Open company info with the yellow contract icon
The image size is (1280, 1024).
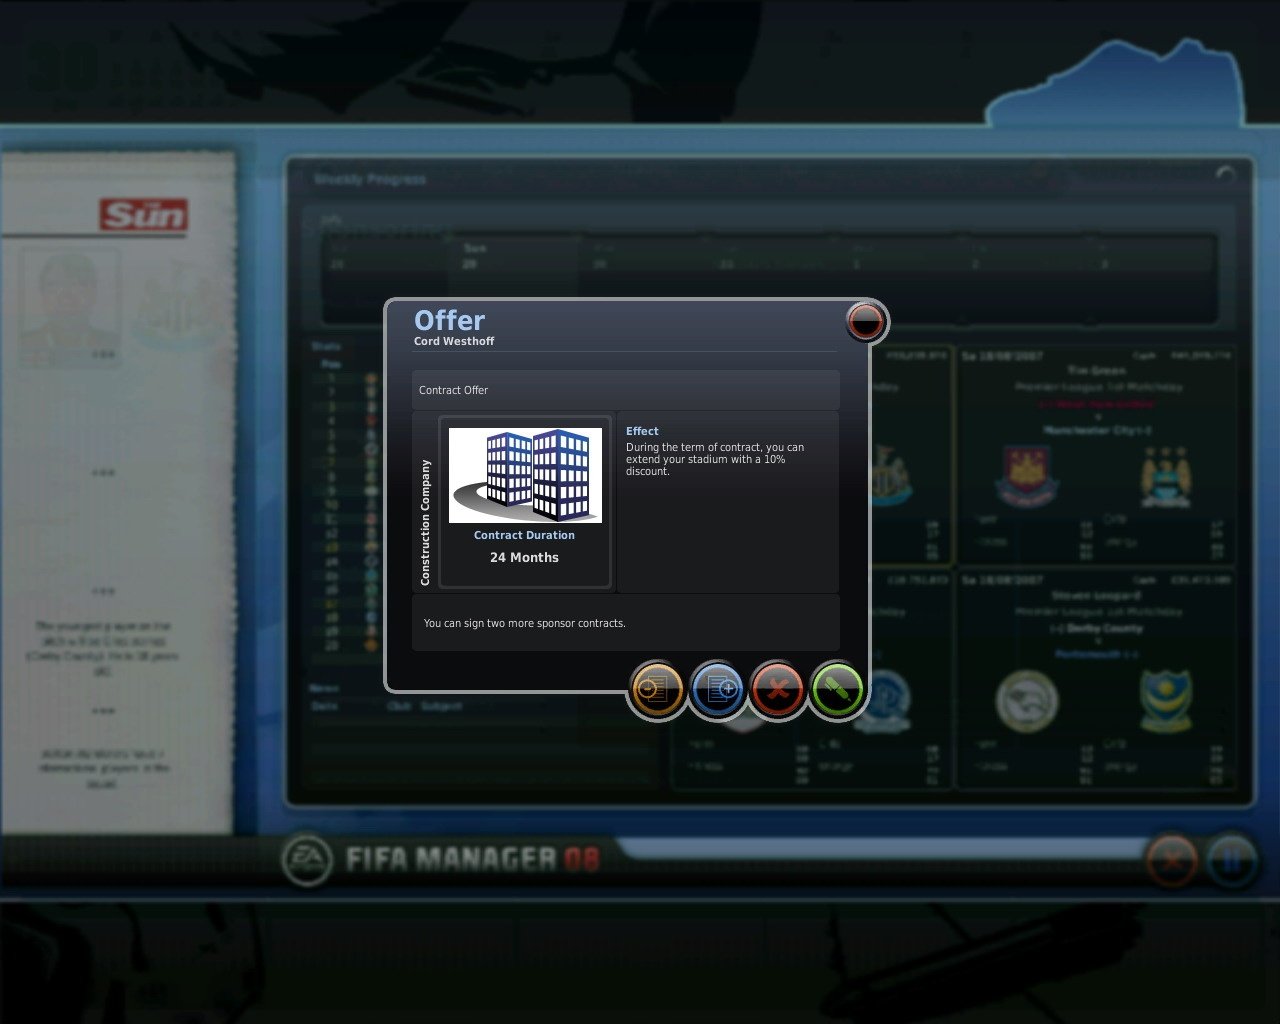[657, 689]
